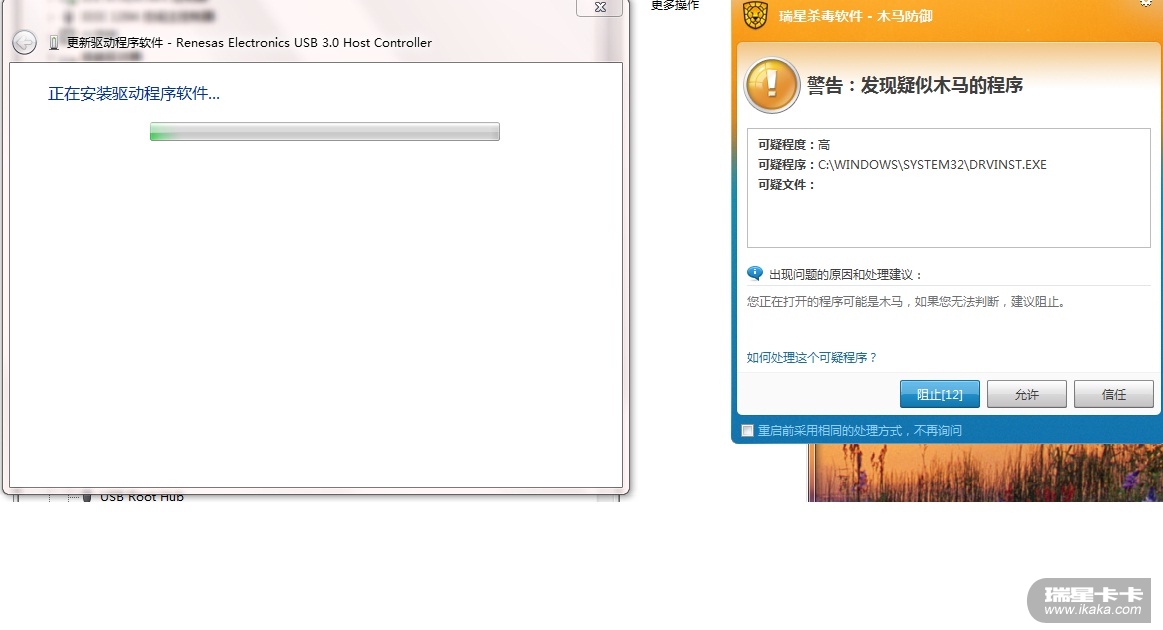Click the 警告：发现疑似木马的程序 heading
1163x630 pixels.
(x=915, y=85)
